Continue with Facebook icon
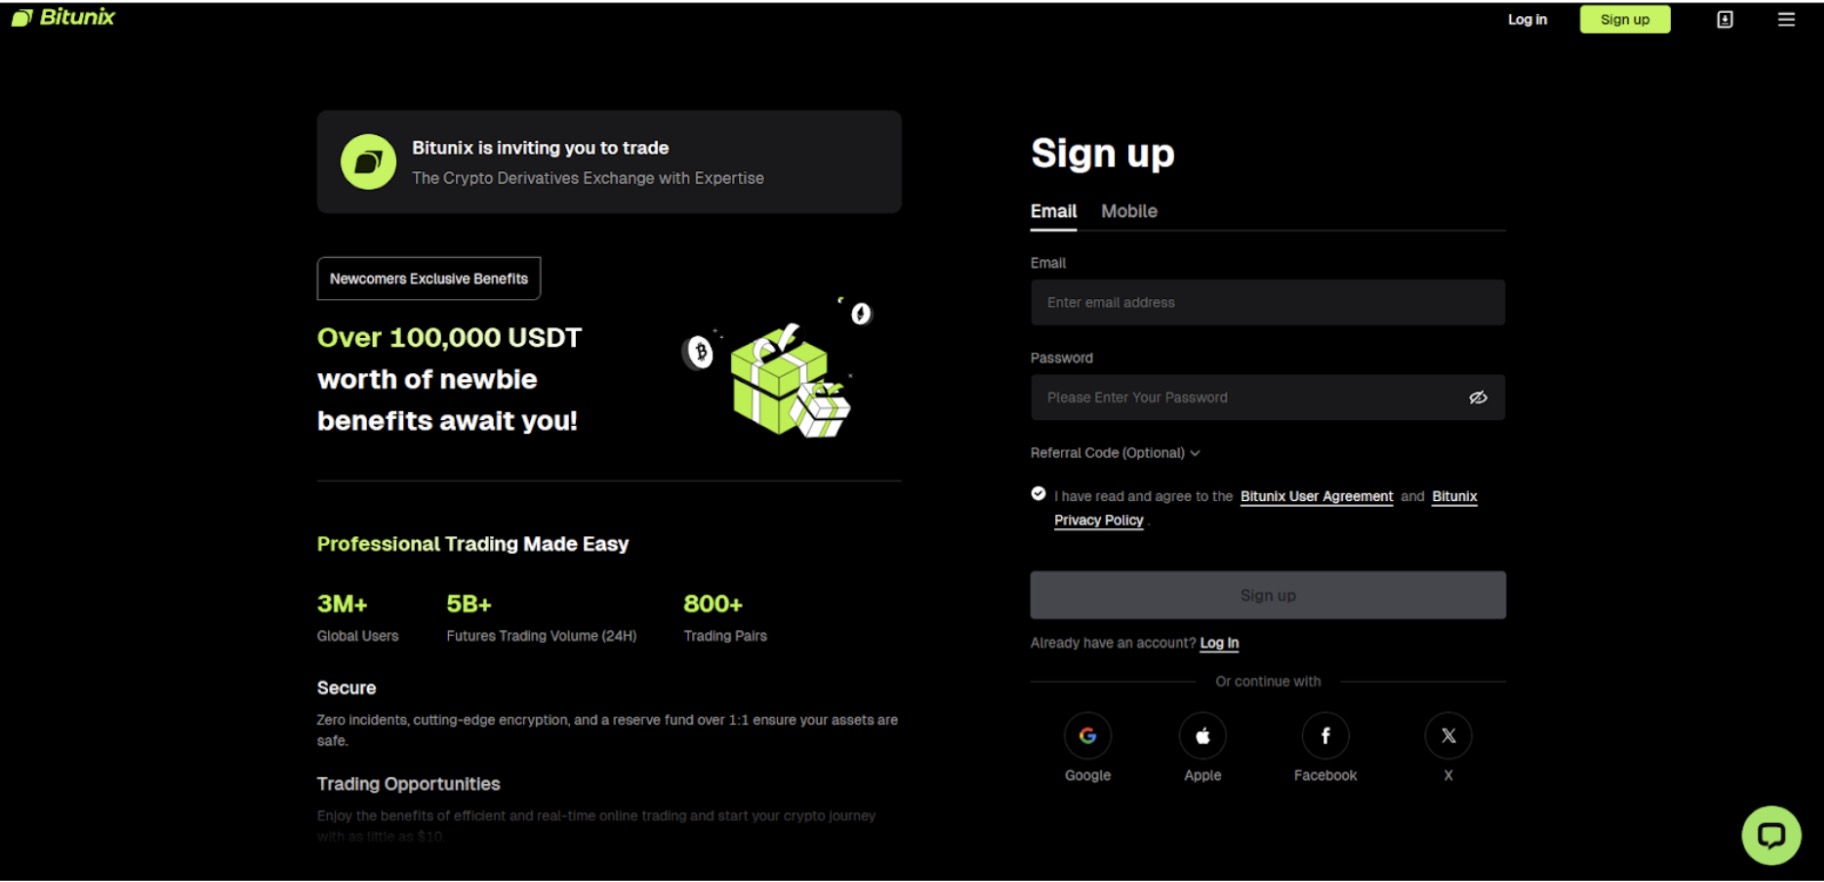Viewport: 1824px width, 882px height. tap(1326, 736)
